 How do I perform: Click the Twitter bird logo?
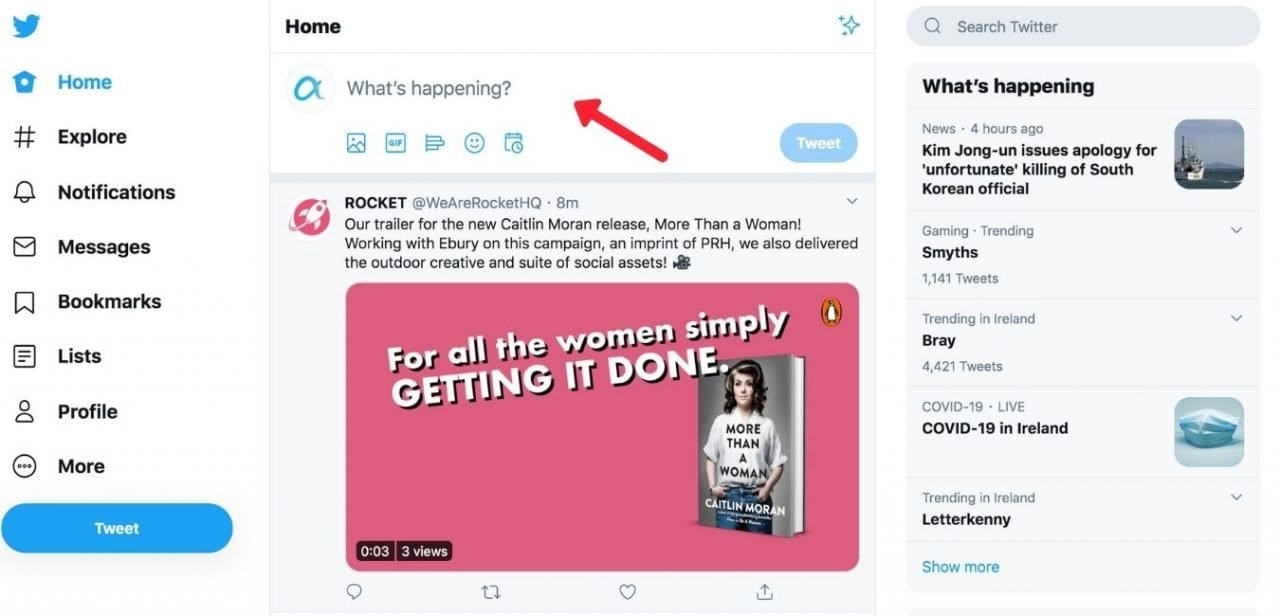click(26, 24)
